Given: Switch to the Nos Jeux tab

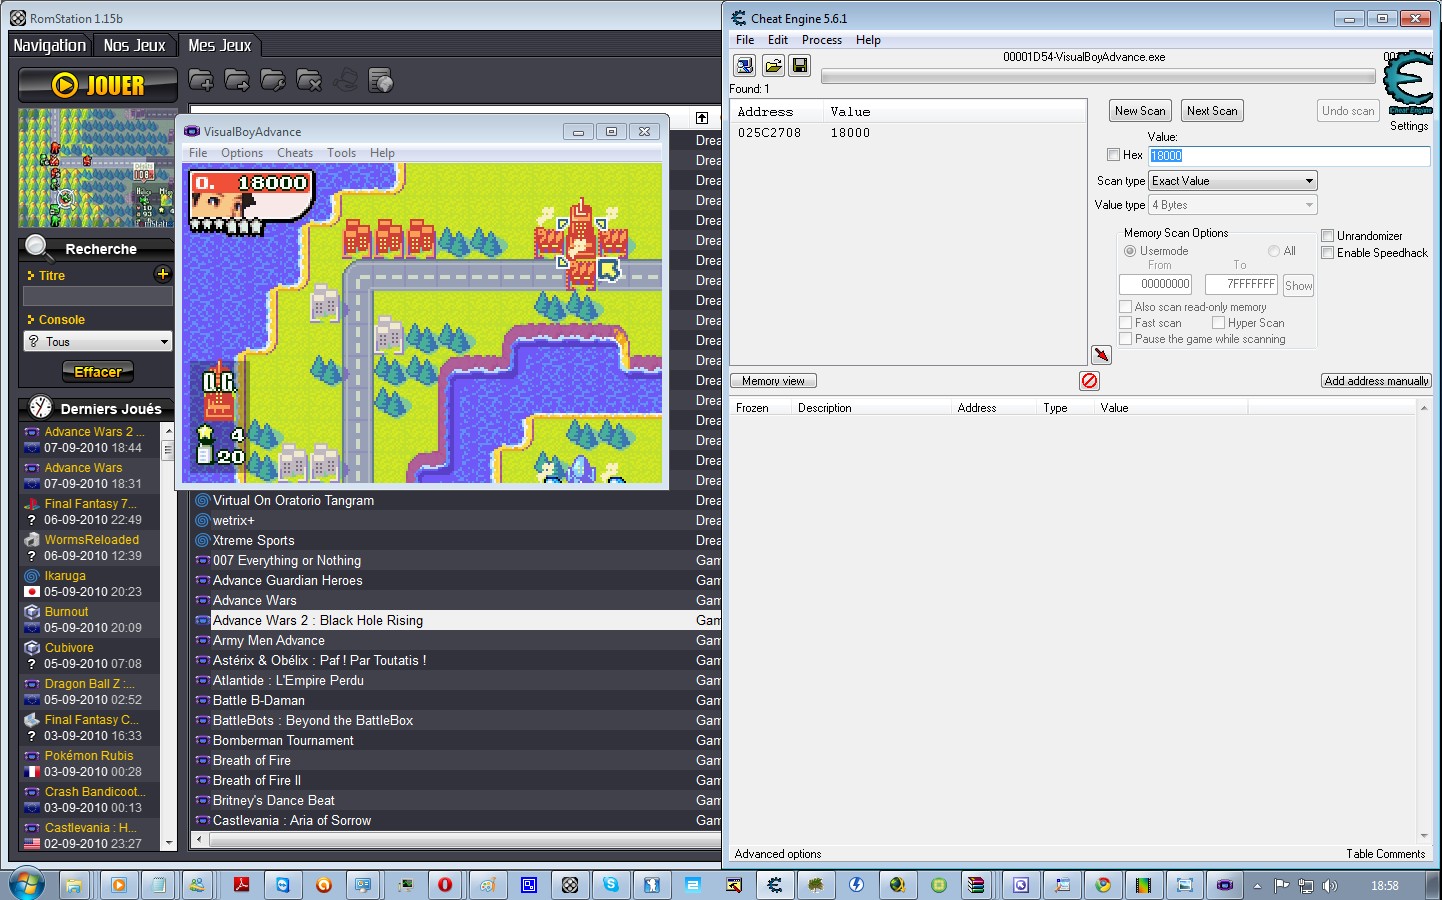Looking at the screenshot, I should click(134, 45).
